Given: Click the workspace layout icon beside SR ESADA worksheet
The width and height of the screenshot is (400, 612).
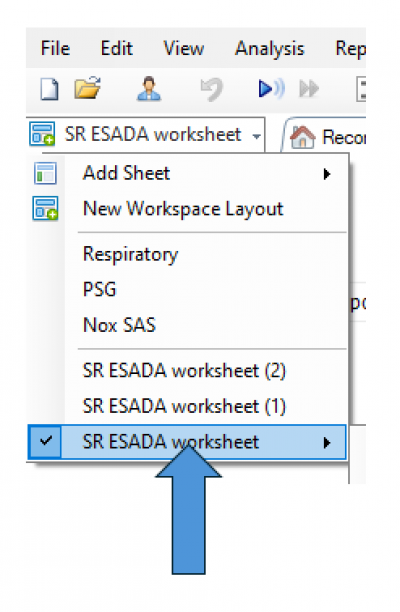Looking at the screenshot, I should pos(42,134).
